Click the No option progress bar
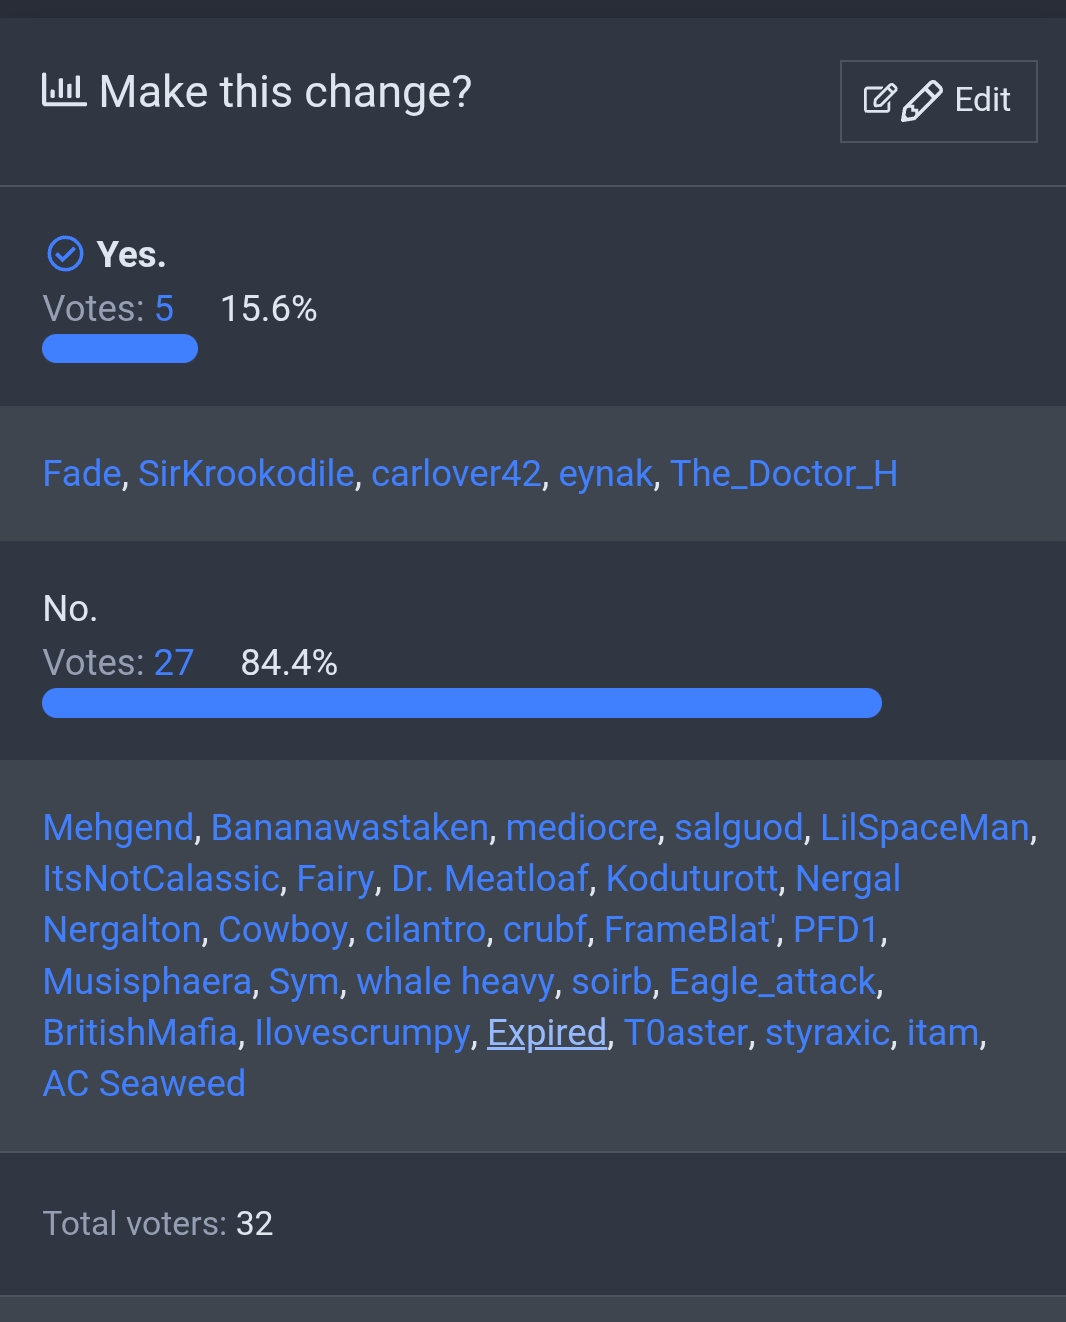 461,703
